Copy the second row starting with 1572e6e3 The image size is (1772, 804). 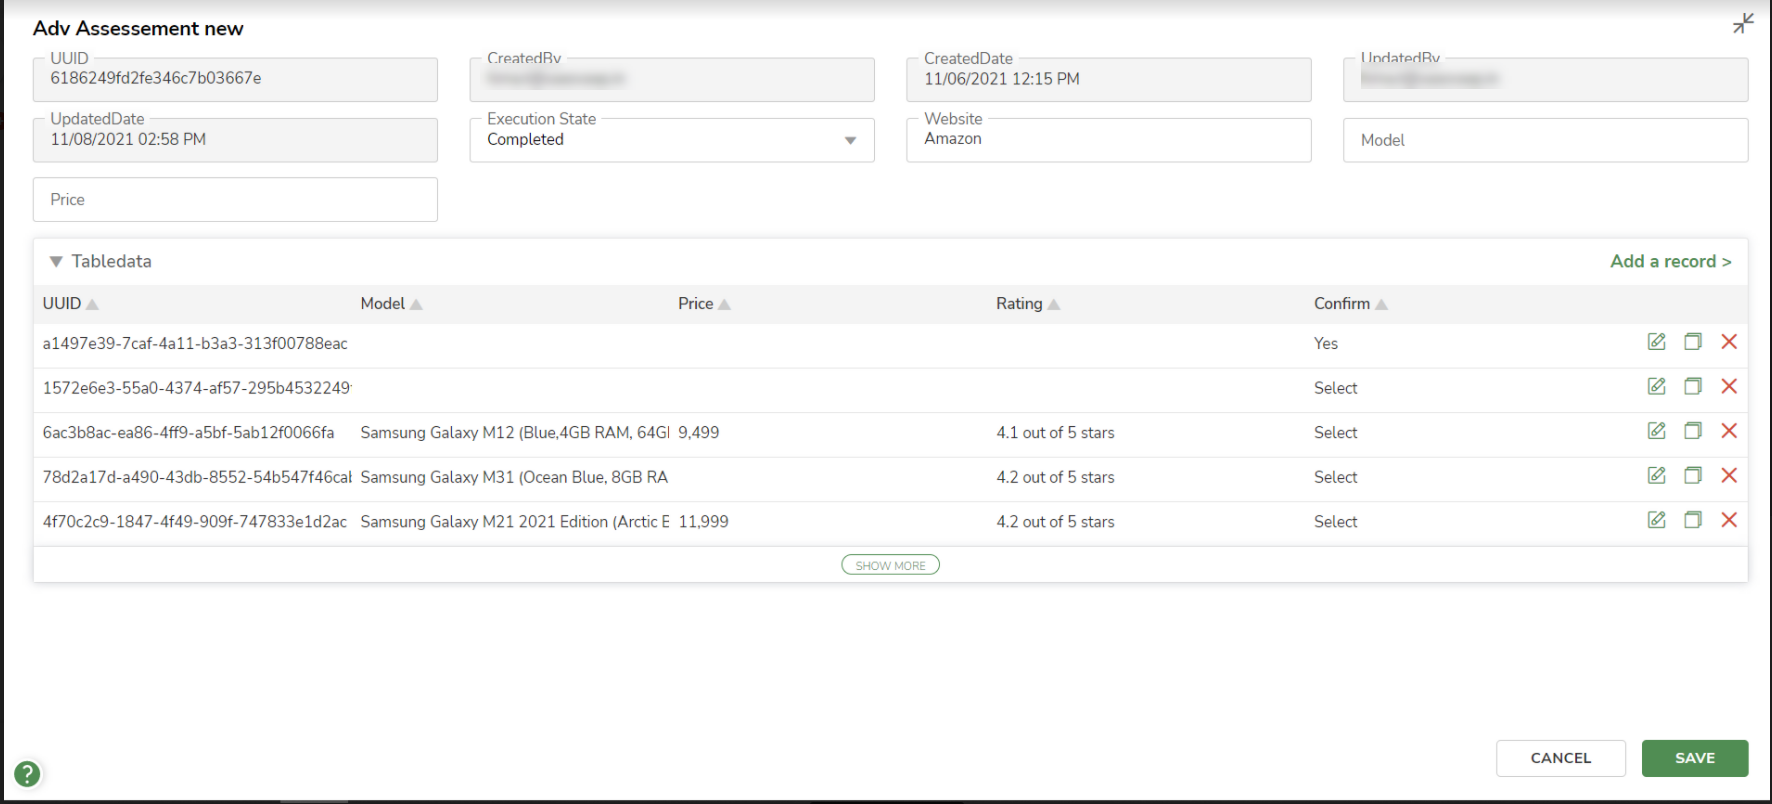tap(1692, 387)
